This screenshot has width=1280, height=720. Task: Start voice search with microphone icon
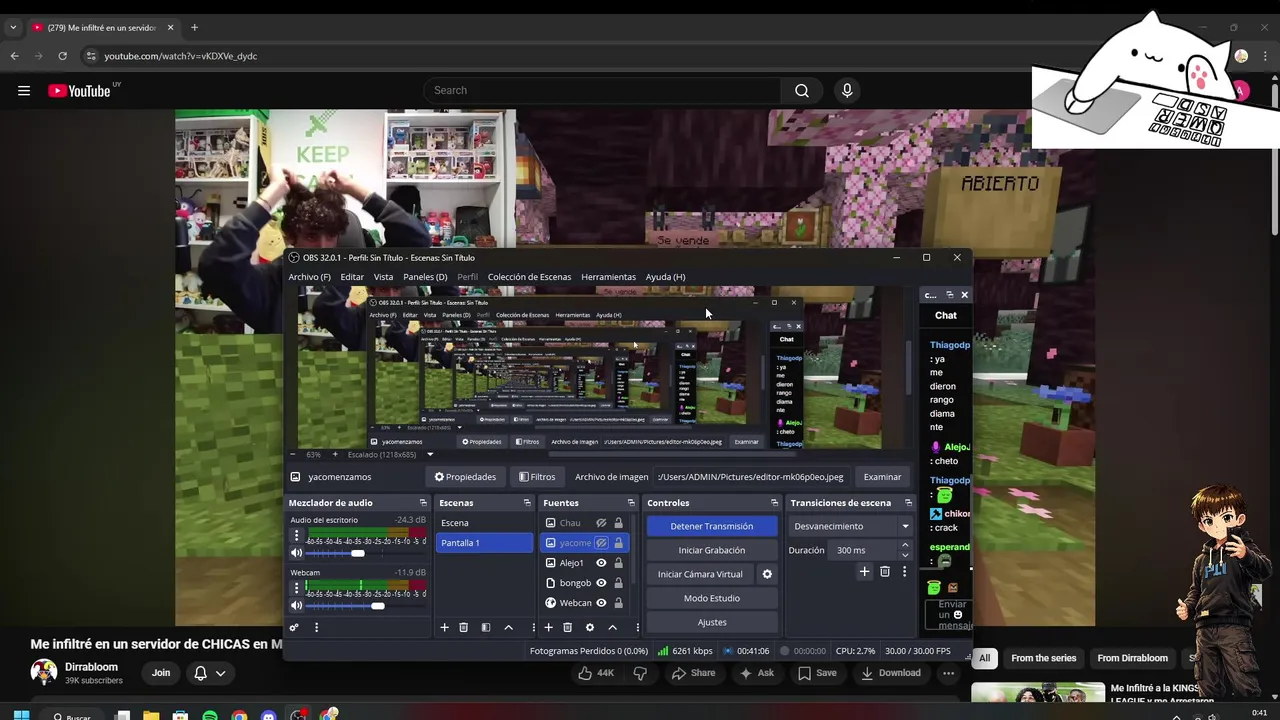click(847, 91)
